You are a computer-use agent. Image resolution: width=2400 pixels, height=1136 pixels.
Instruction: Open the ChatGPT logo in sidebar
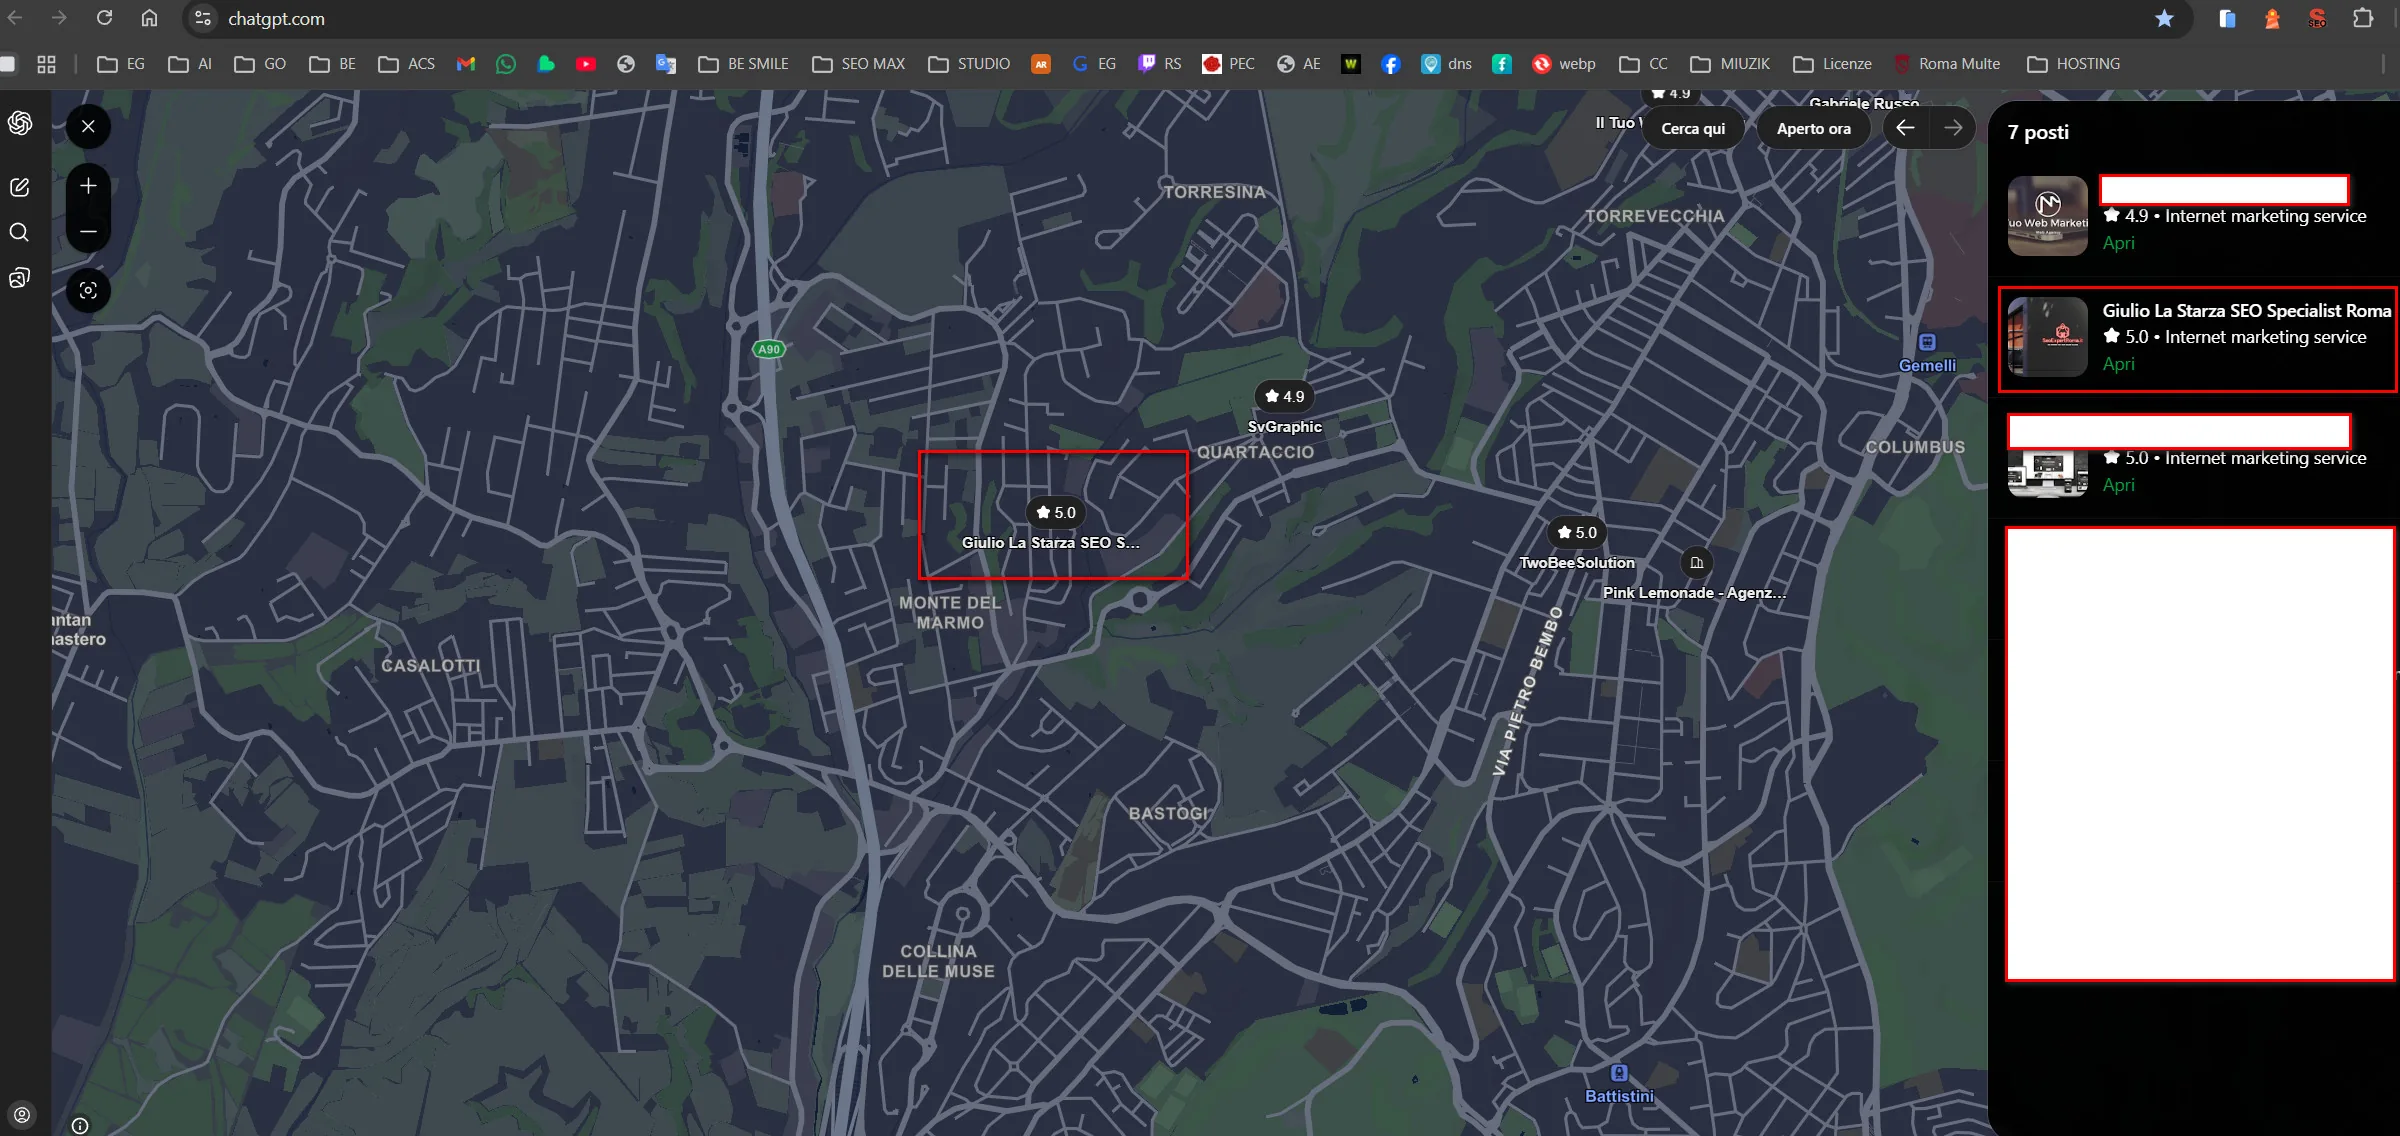[20, 123]
